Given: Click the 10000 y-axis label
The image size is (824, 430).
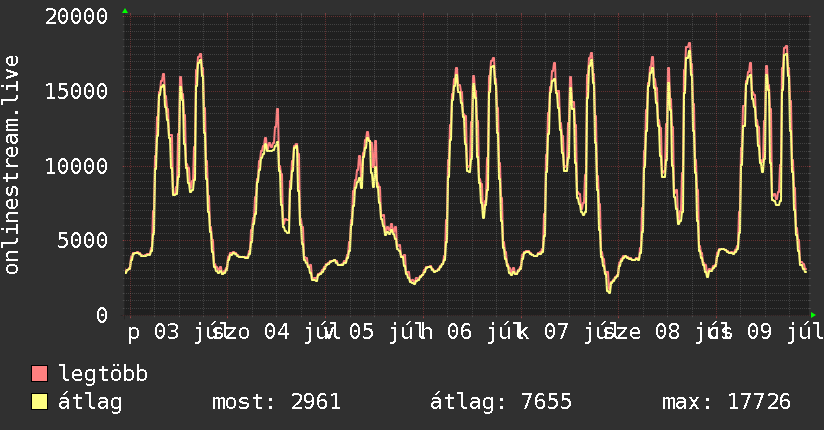Looking at the screenshot, I should coord(76,167).
